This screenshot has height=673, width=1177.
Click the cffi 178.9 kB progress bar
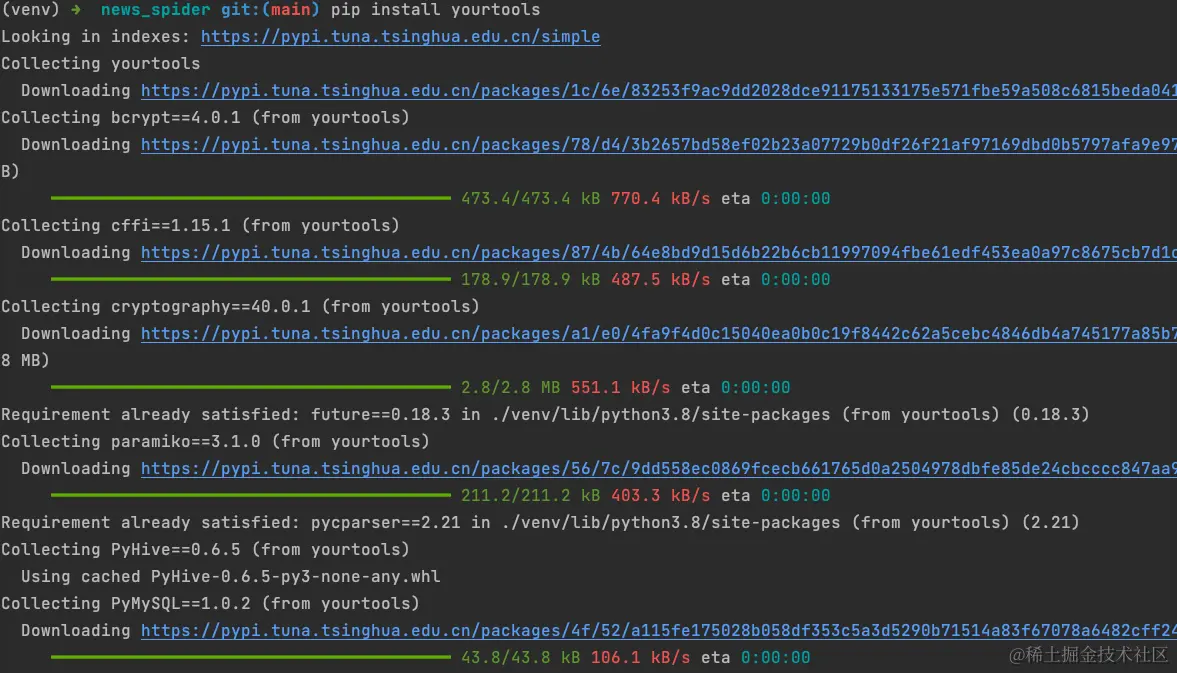[250, 279]
